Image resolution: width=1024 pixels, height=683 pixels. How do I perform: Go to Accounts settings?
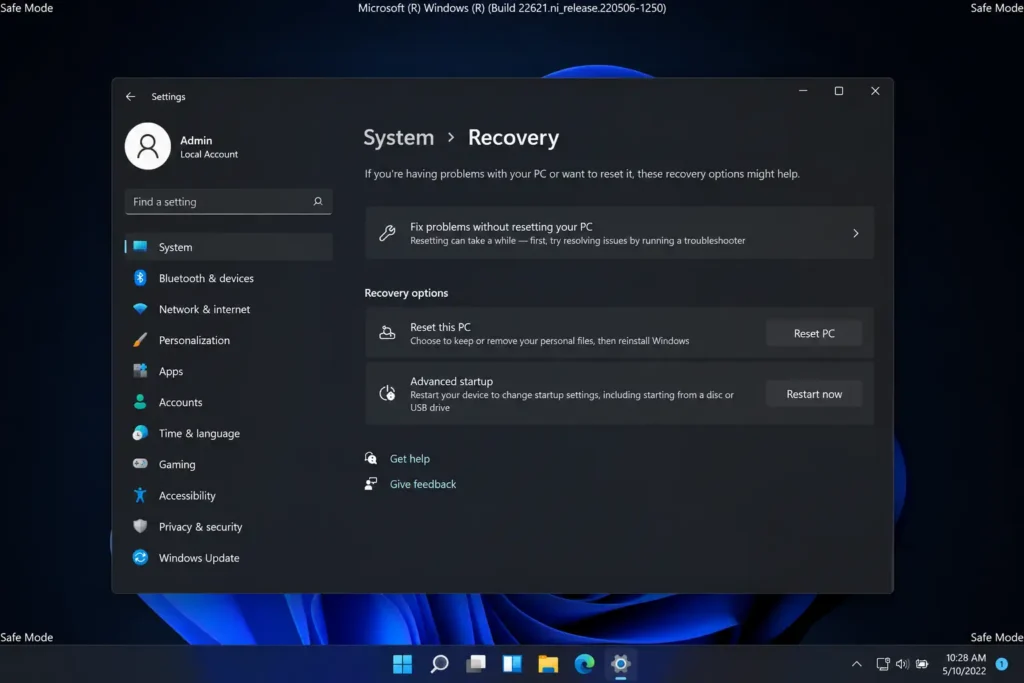(x=229, y=402)
